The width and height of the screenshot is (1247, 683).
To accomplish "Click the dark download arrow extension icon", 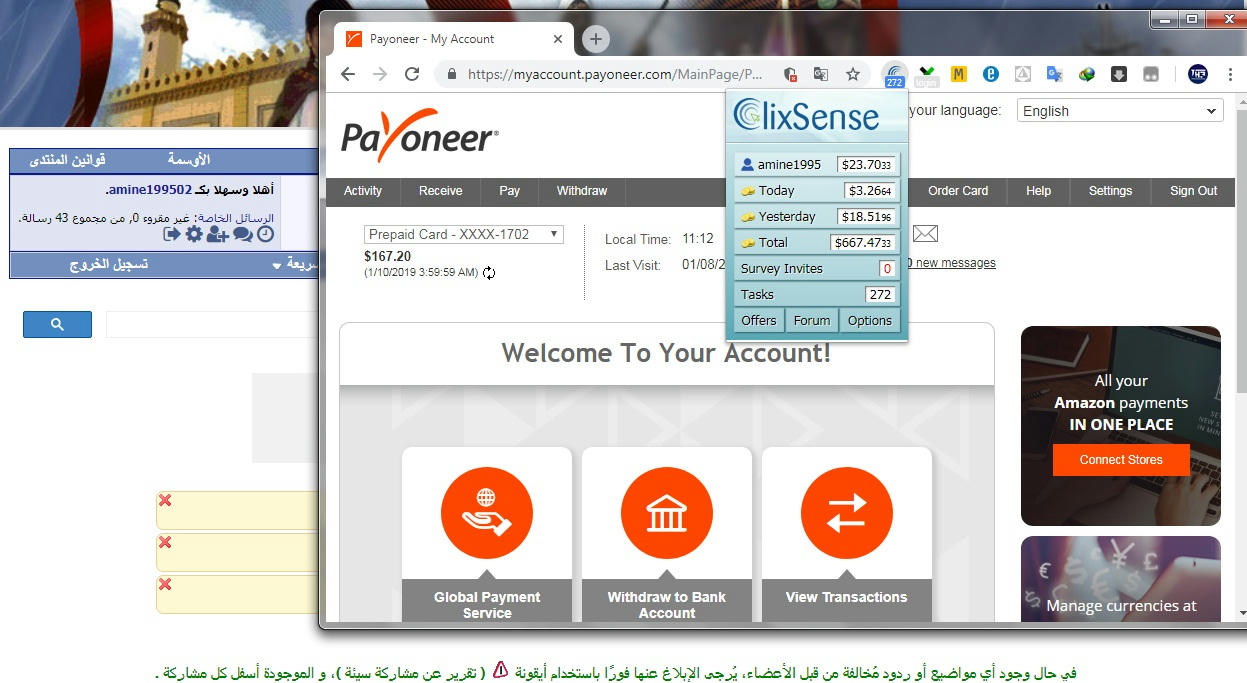I will pos(1119,74).
